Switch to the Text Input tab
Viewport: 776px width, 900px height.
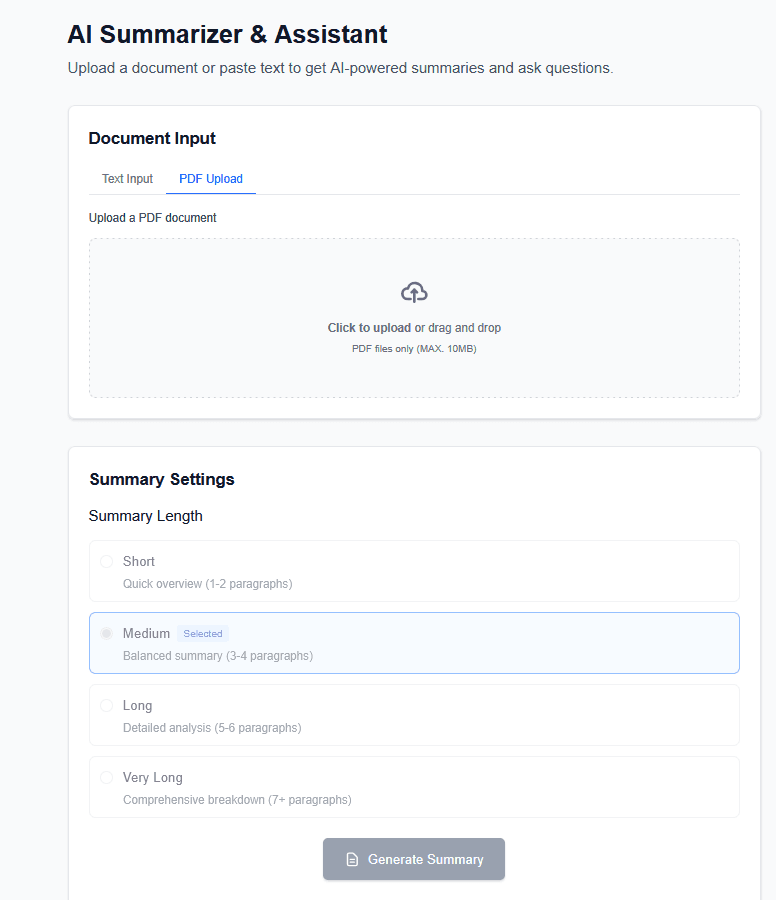[127, 179]
